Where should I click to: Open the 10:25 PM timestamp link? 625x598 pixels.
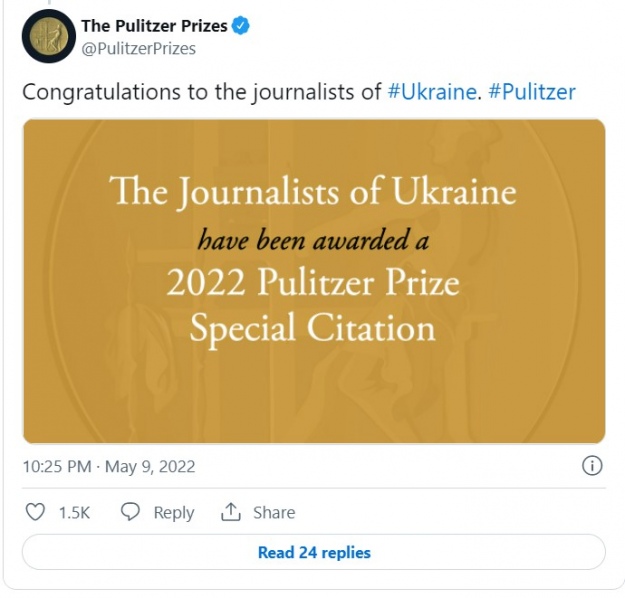(108, 466)
